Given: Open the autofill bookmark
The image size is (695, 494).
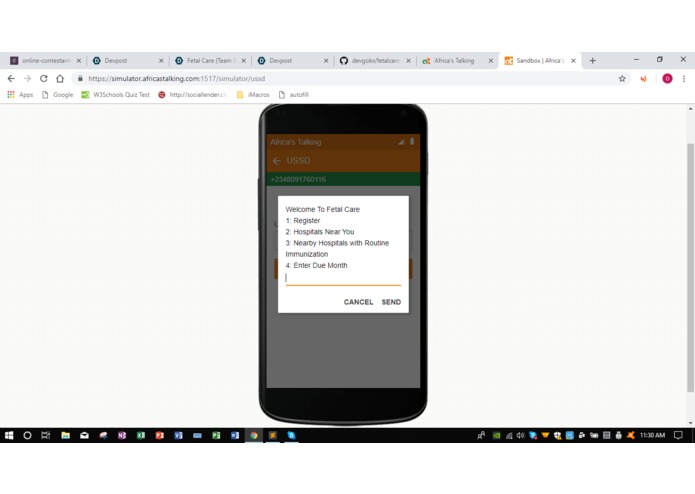Looking at the screenshot, I should pyautogui.click(x=293, y=94).
